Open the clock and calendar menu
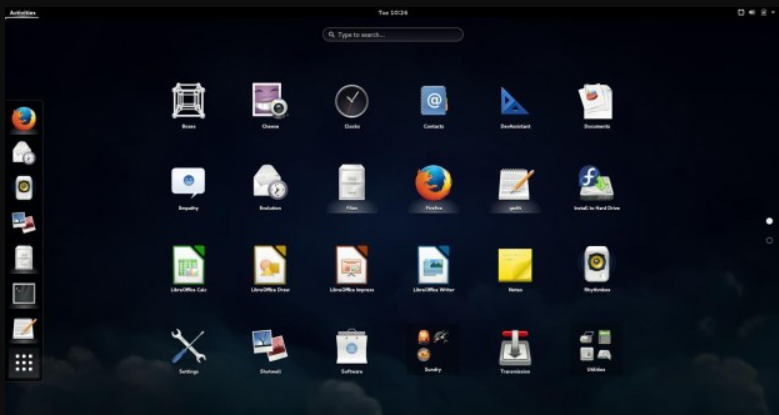779x415 pixels. (392, 13)
